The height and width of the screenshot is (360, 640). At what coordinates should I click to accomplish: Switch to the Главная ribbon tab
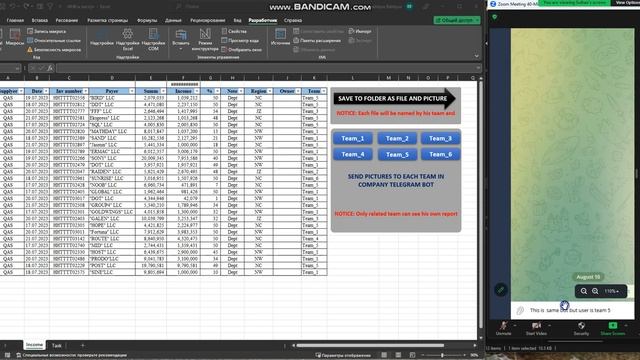[15, 20]
